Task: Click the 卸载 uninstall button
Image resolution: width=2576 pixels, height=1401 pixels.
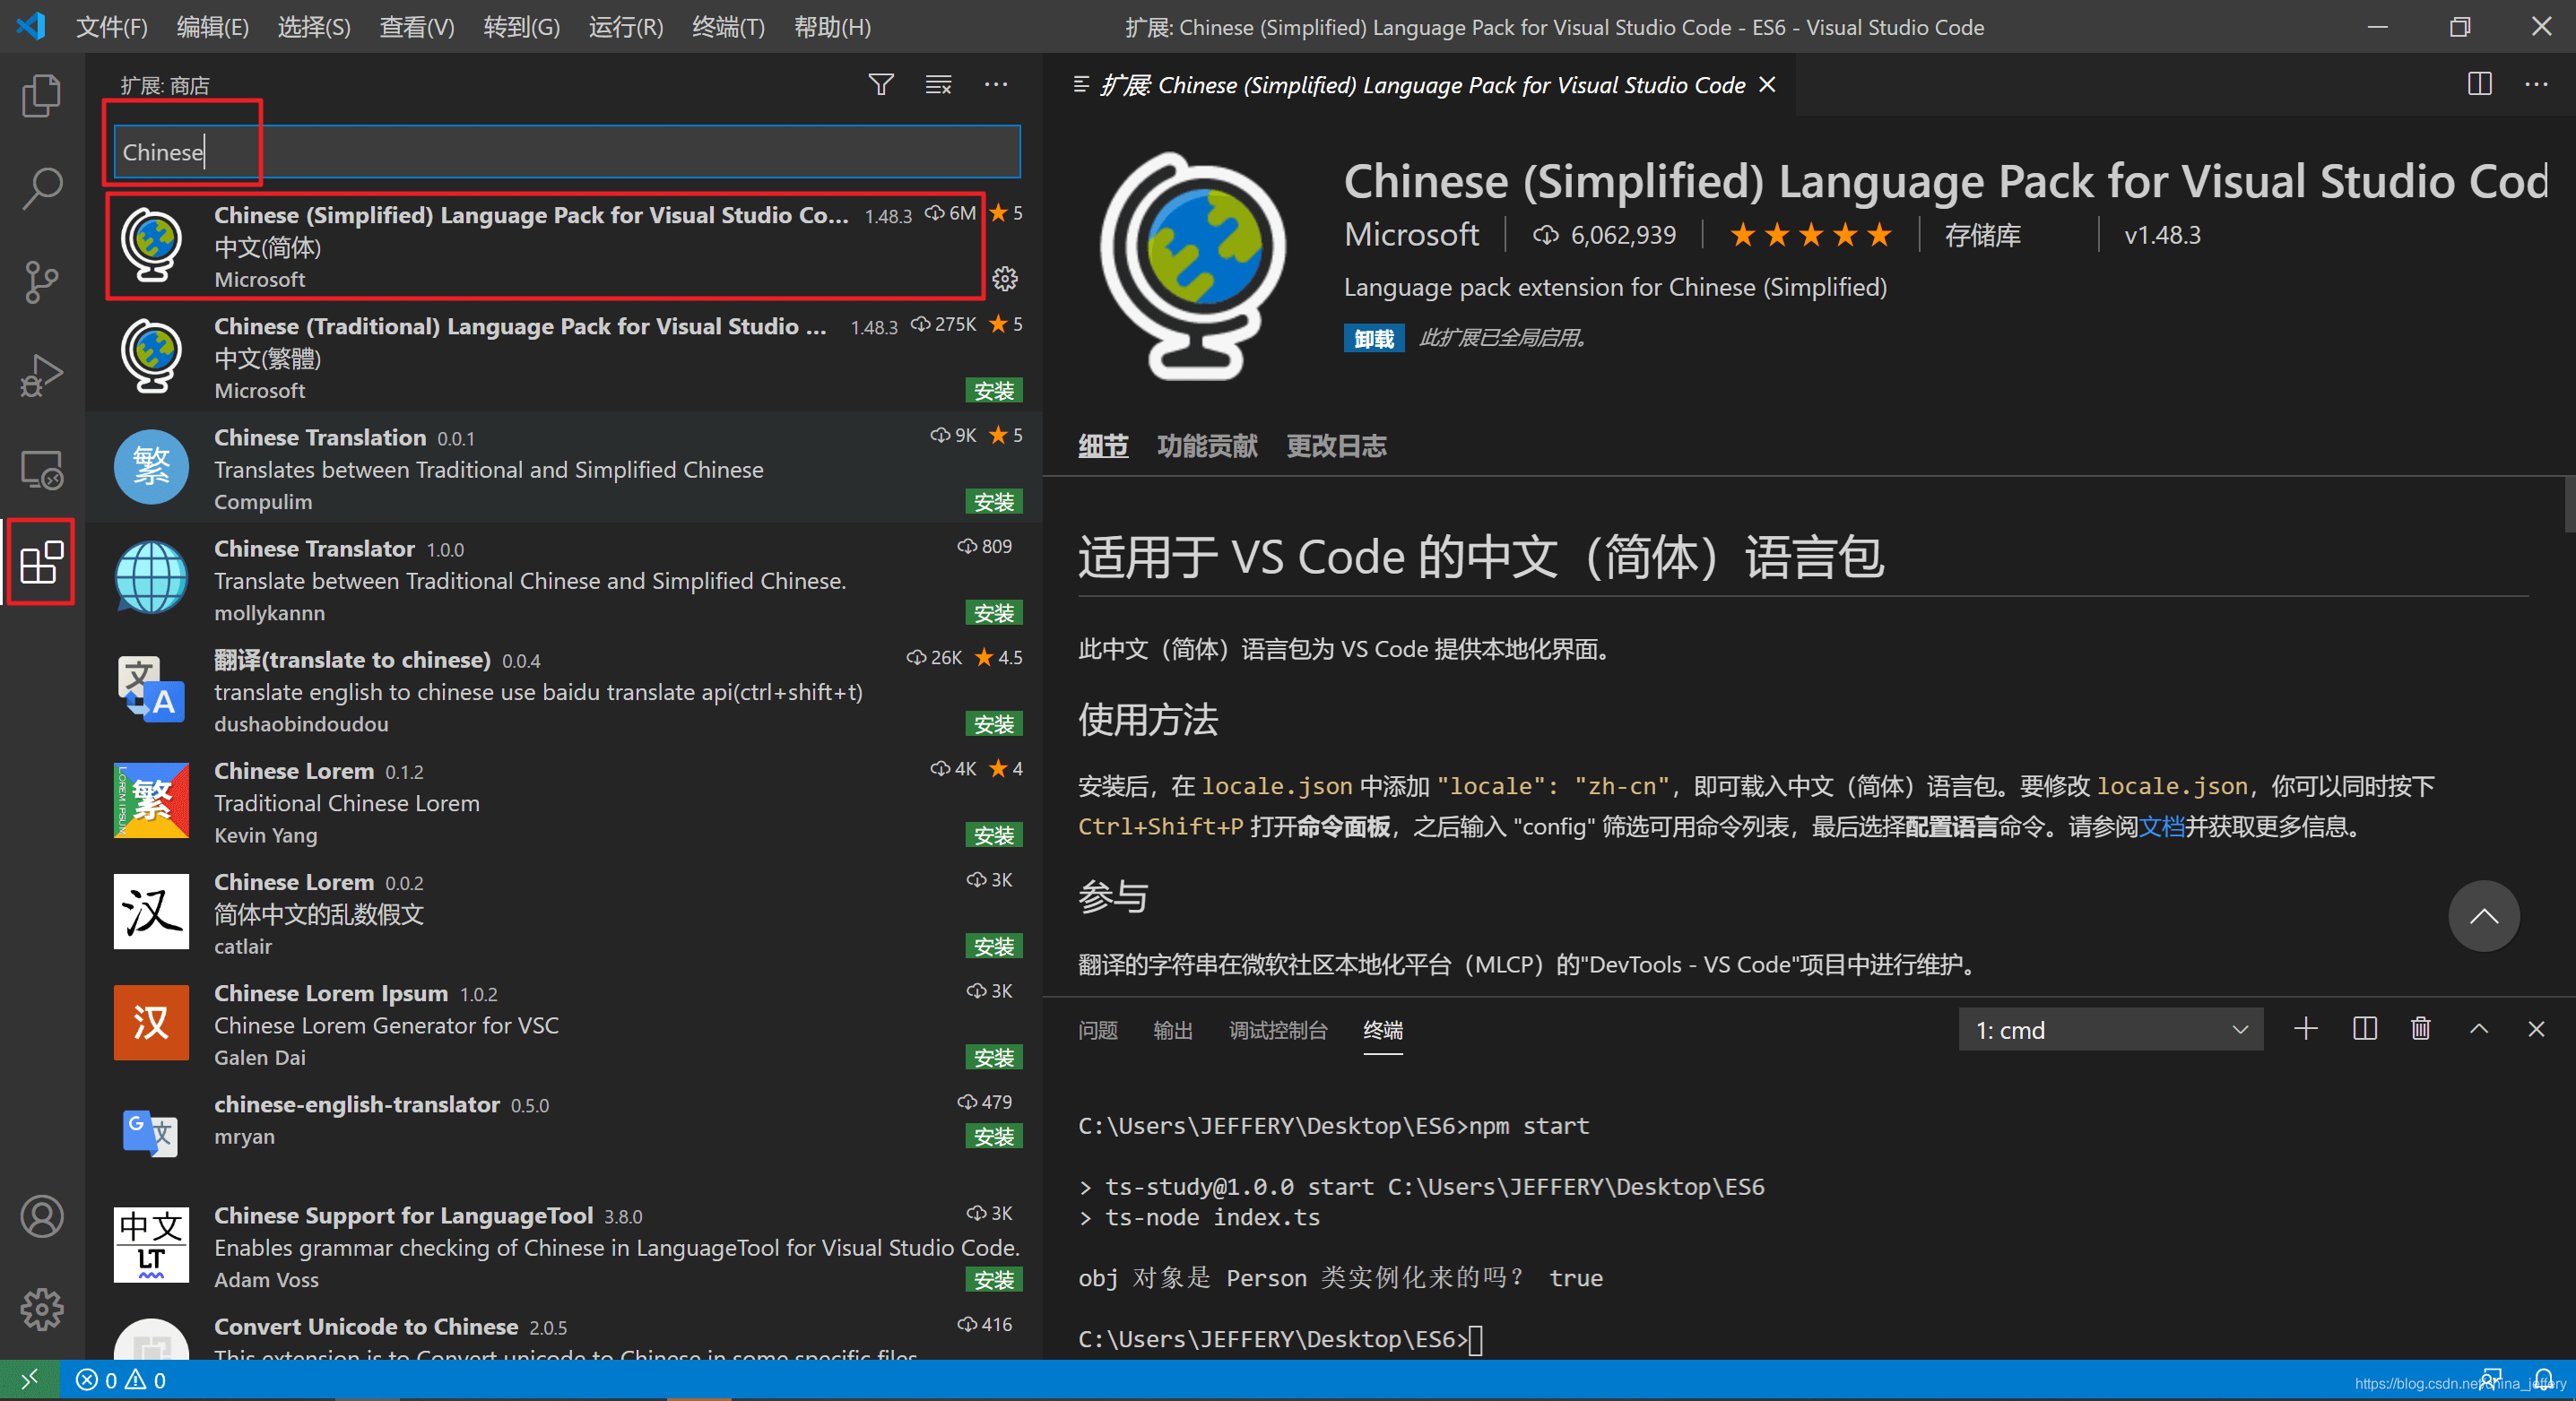Action: pyautogui.click(x=1373, y=338)
